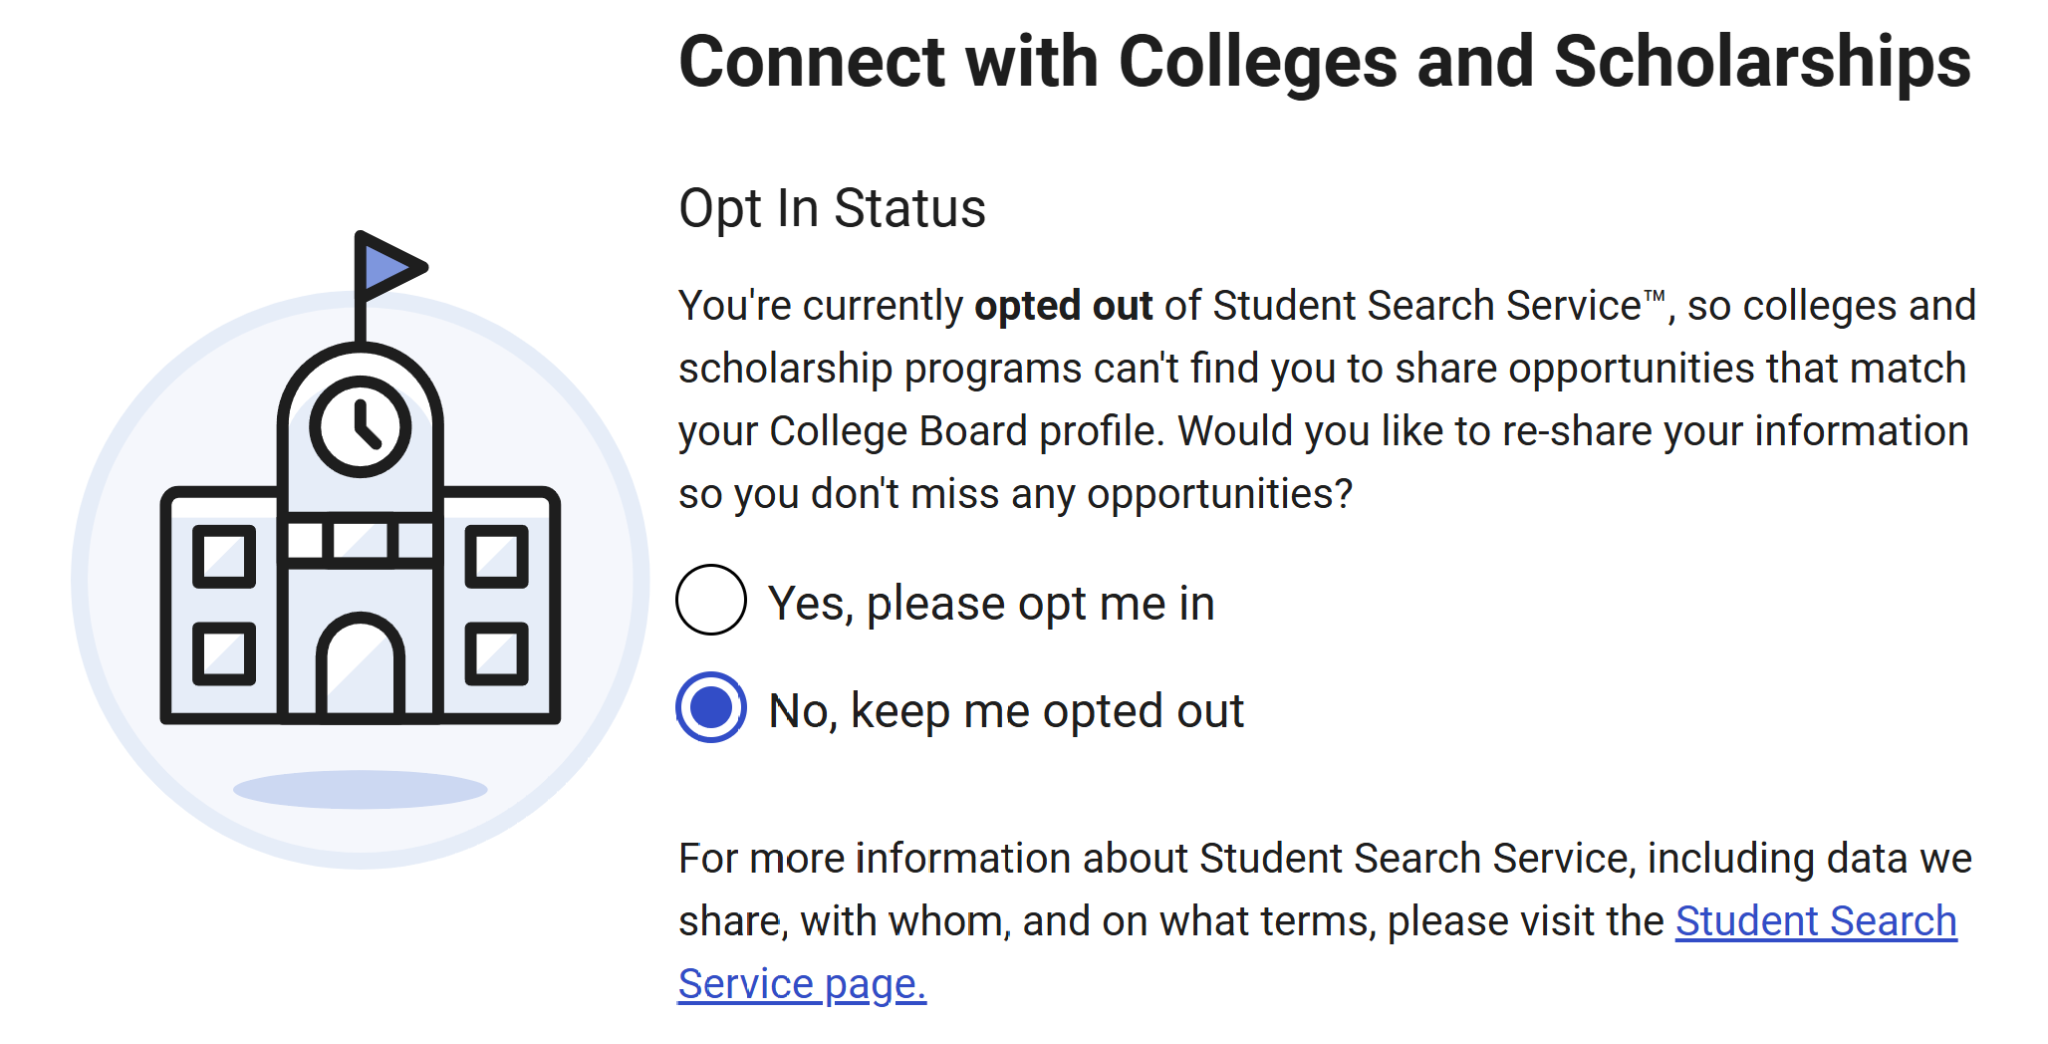This screenshot has height=1044, width=2048.
Task: Click the "Connect with Colleges and Scholarships" heading
Action: click(1324, 62)
